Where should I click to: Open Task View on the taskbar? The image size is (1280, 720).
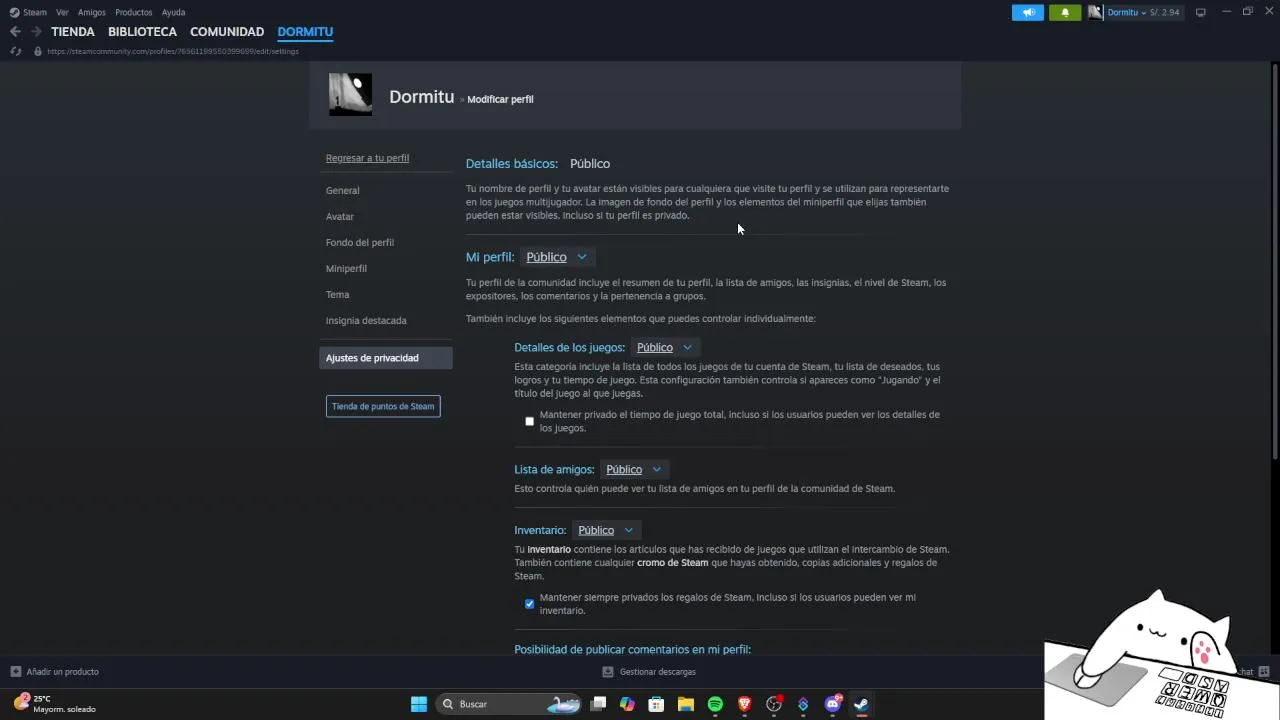click(x=598, y=704)
